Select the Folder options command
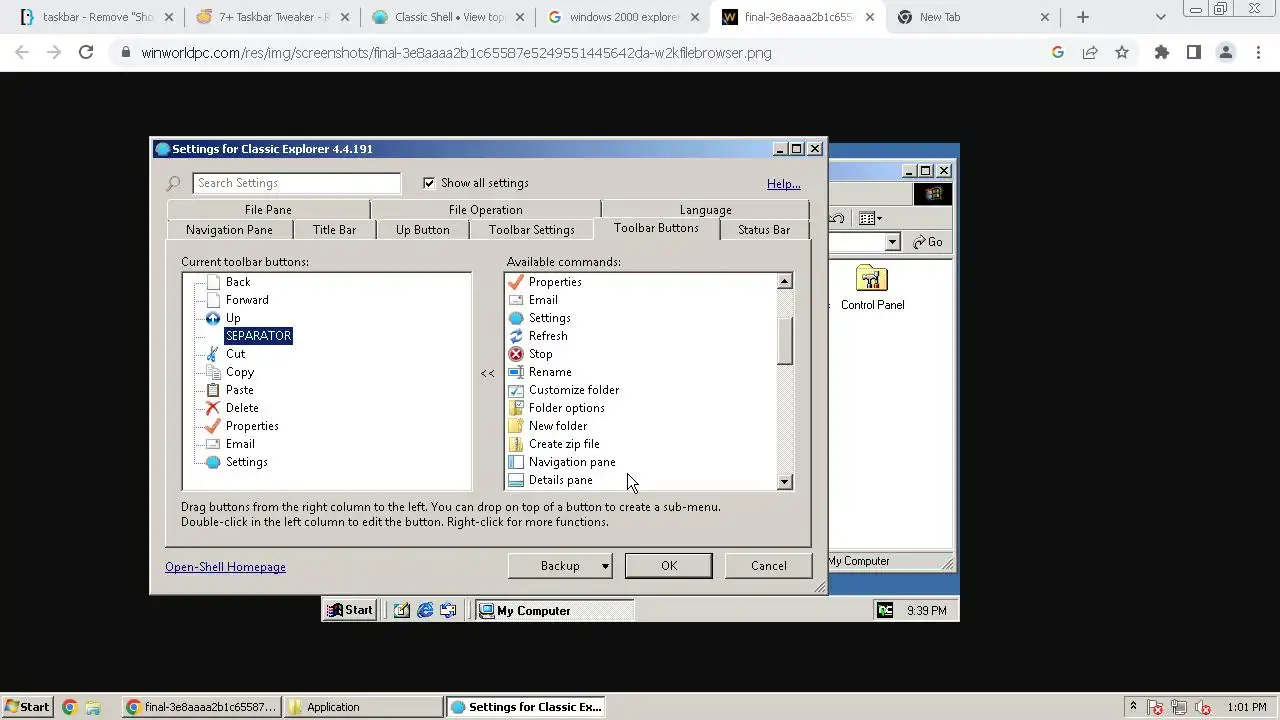1280x720 pixels. 566,408
